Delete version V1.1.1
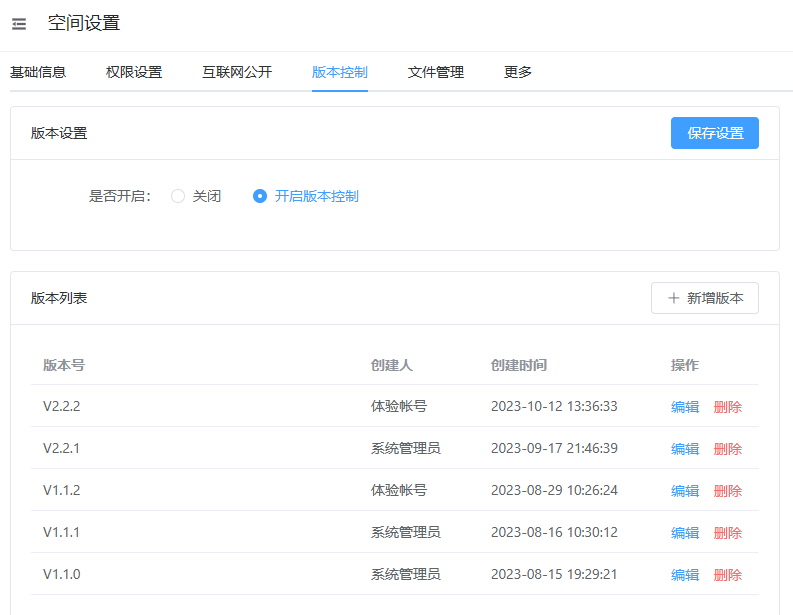 (728, 533)
